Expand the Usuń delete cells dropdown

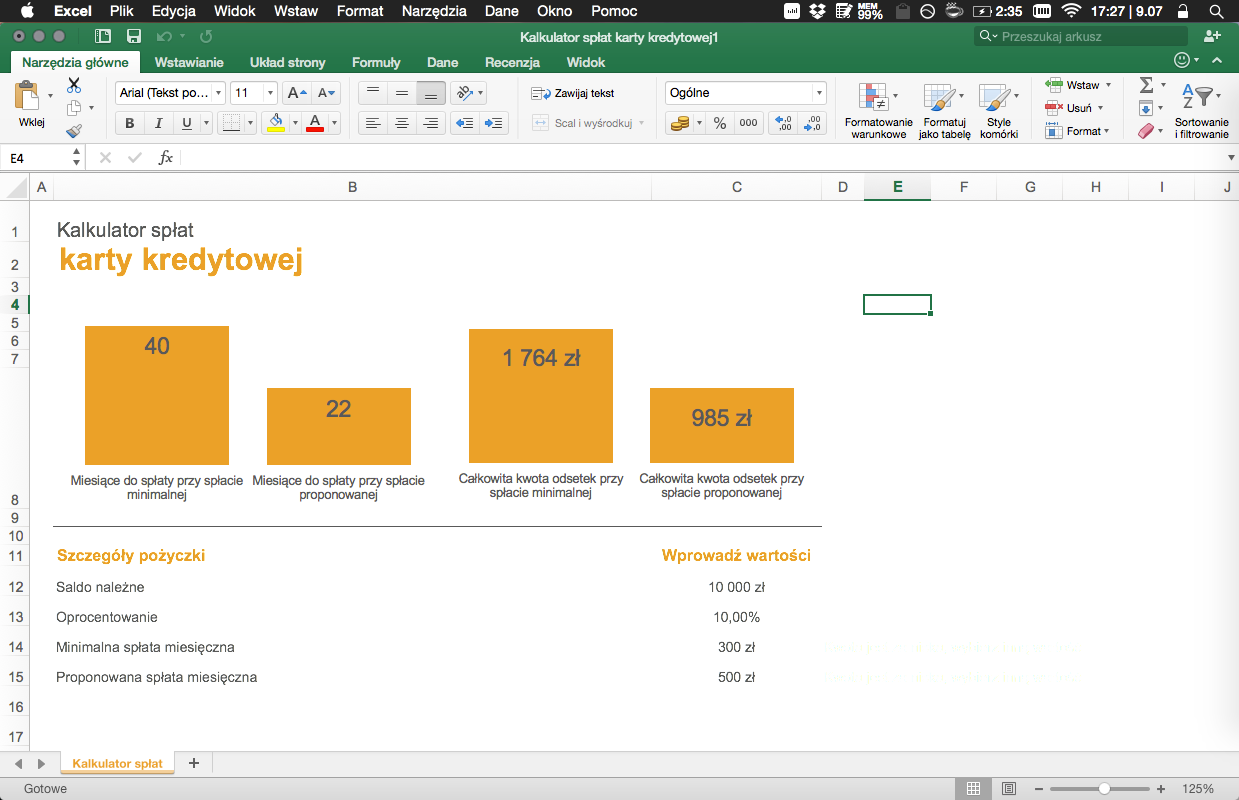pyautogui.click(x=1100, y=108)
